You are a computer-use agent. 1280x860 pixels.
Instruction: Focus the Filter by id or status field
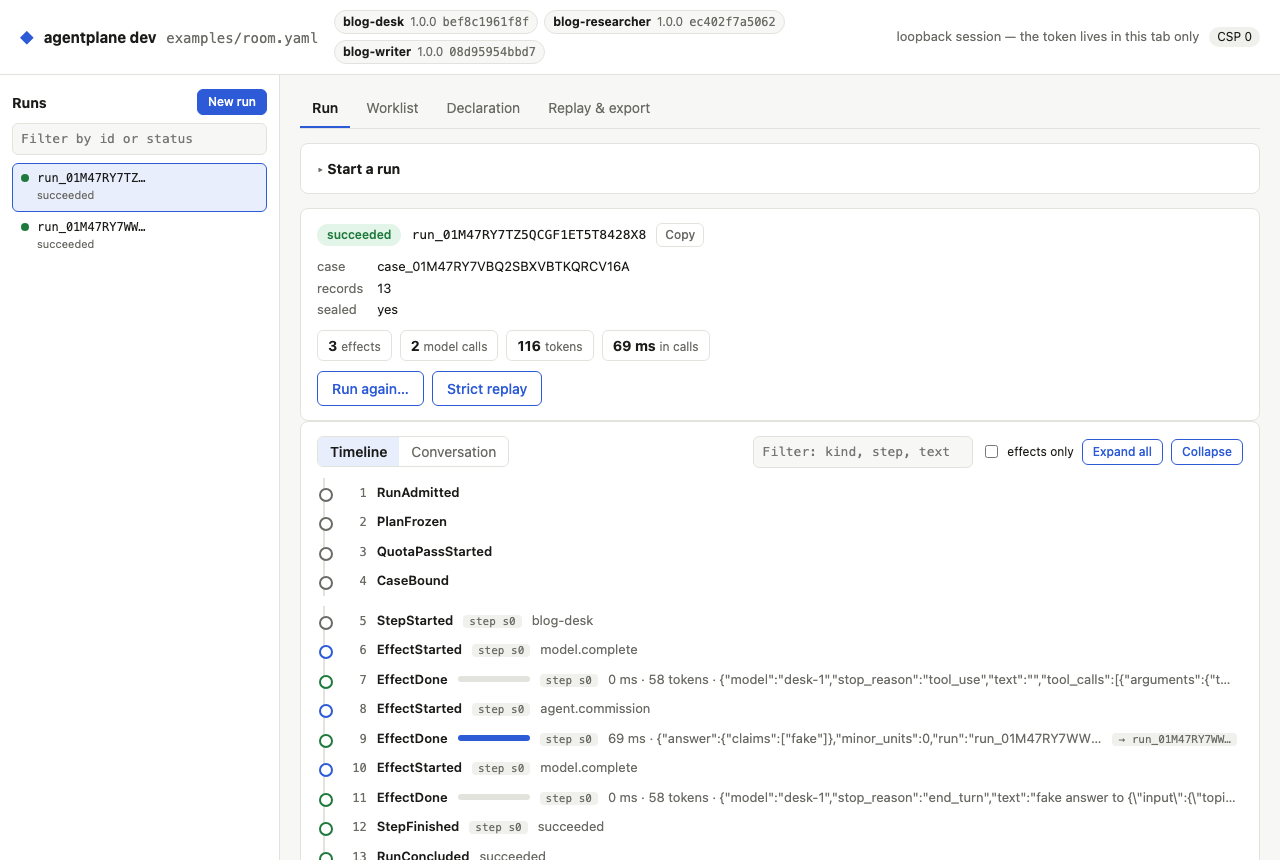[x=139, y=139]
